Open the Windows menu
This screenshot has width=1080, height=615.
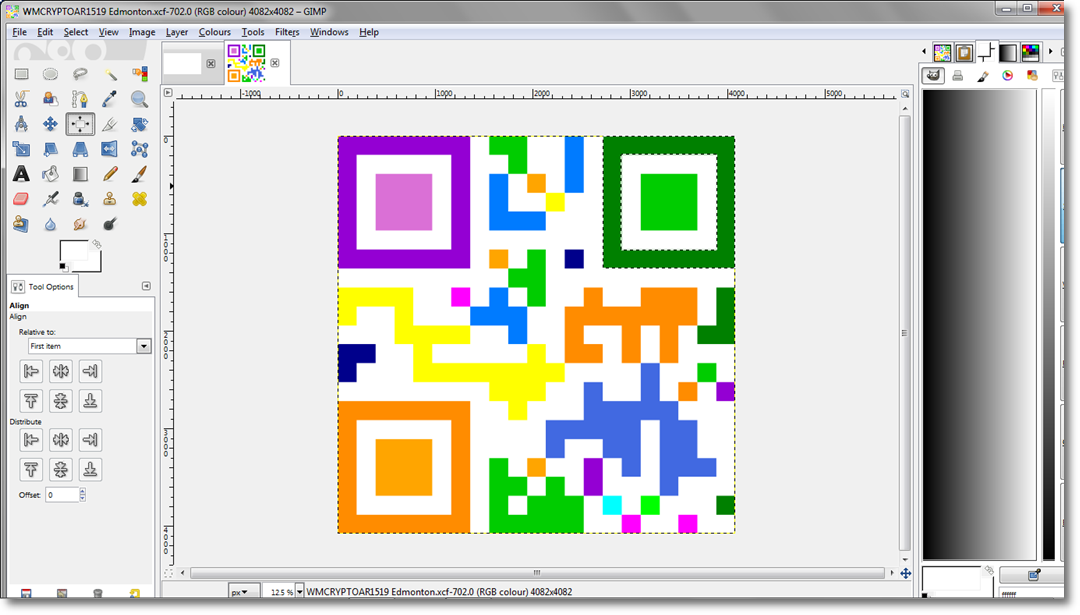point(329,32)
